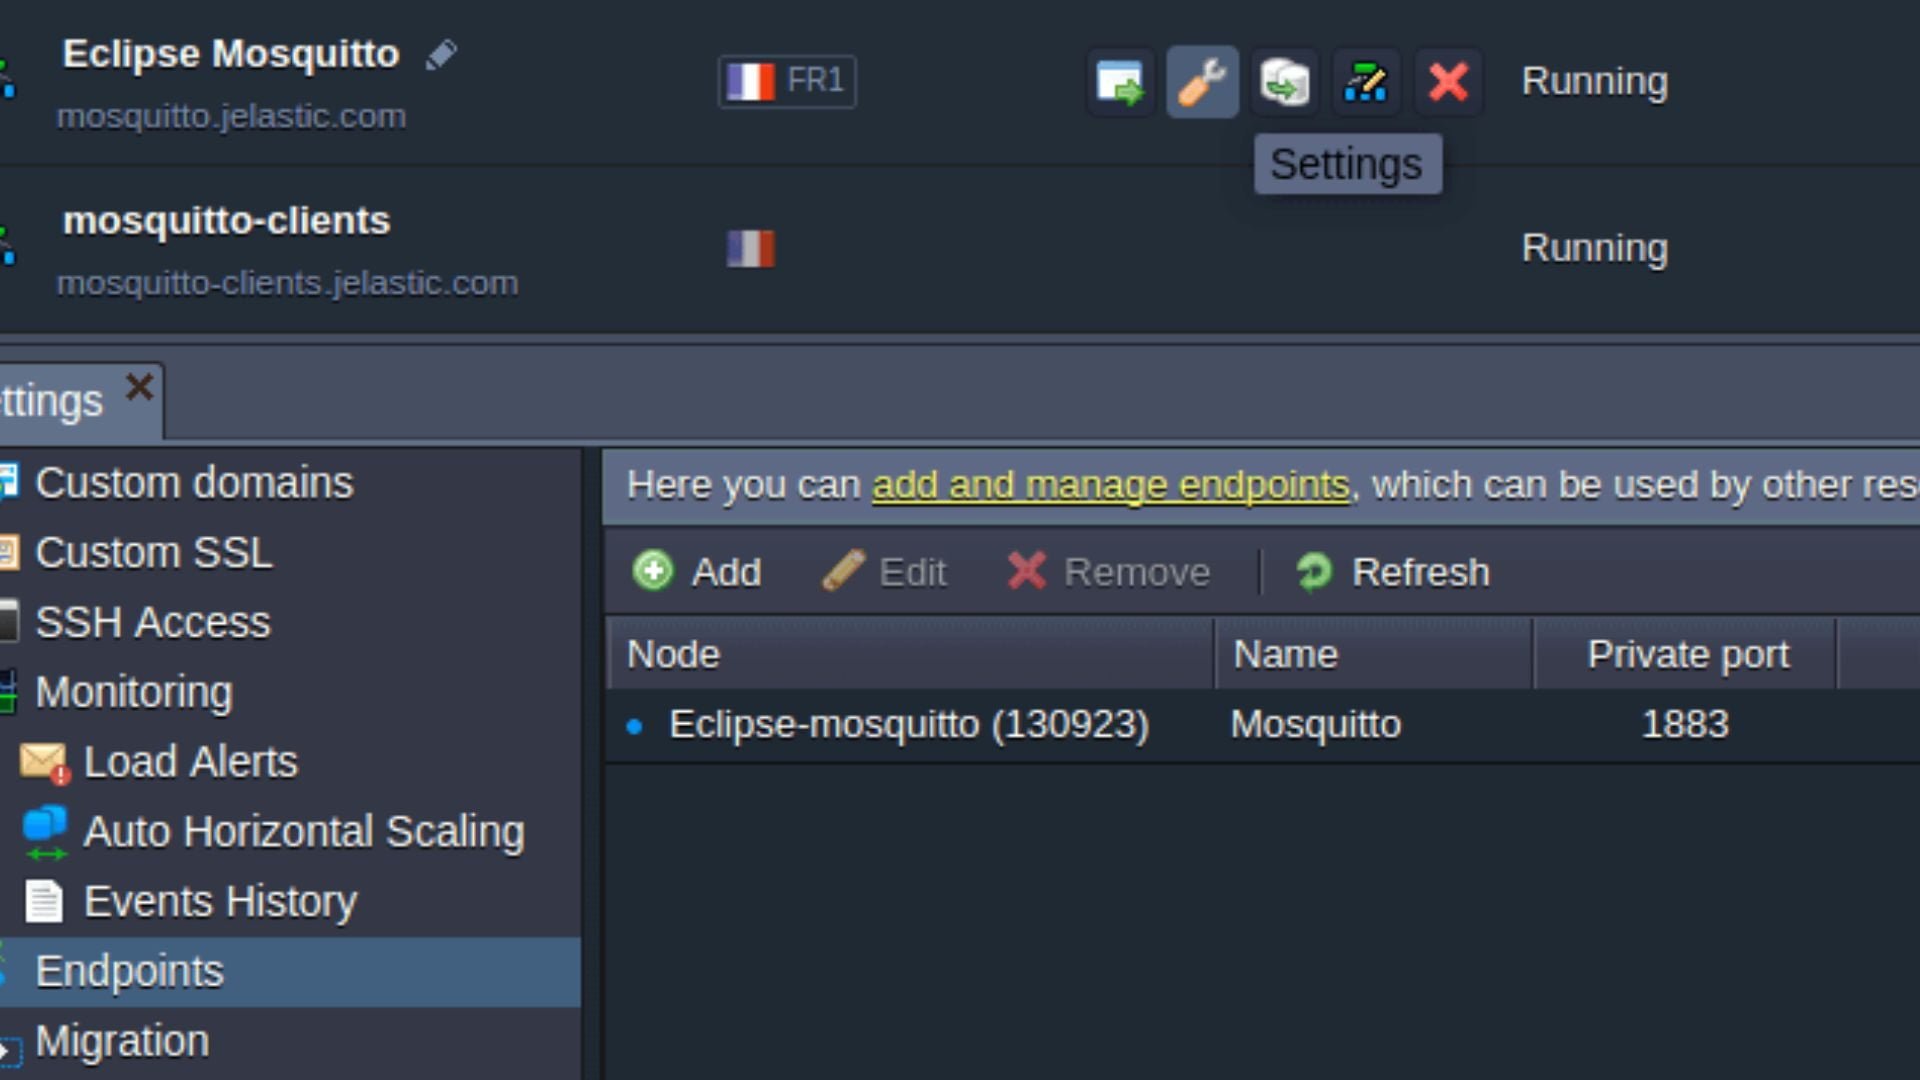Click the wrench Settings icon
Image resolution: width=1920 pixels, height=1080 pixels.
[1202, 82]
